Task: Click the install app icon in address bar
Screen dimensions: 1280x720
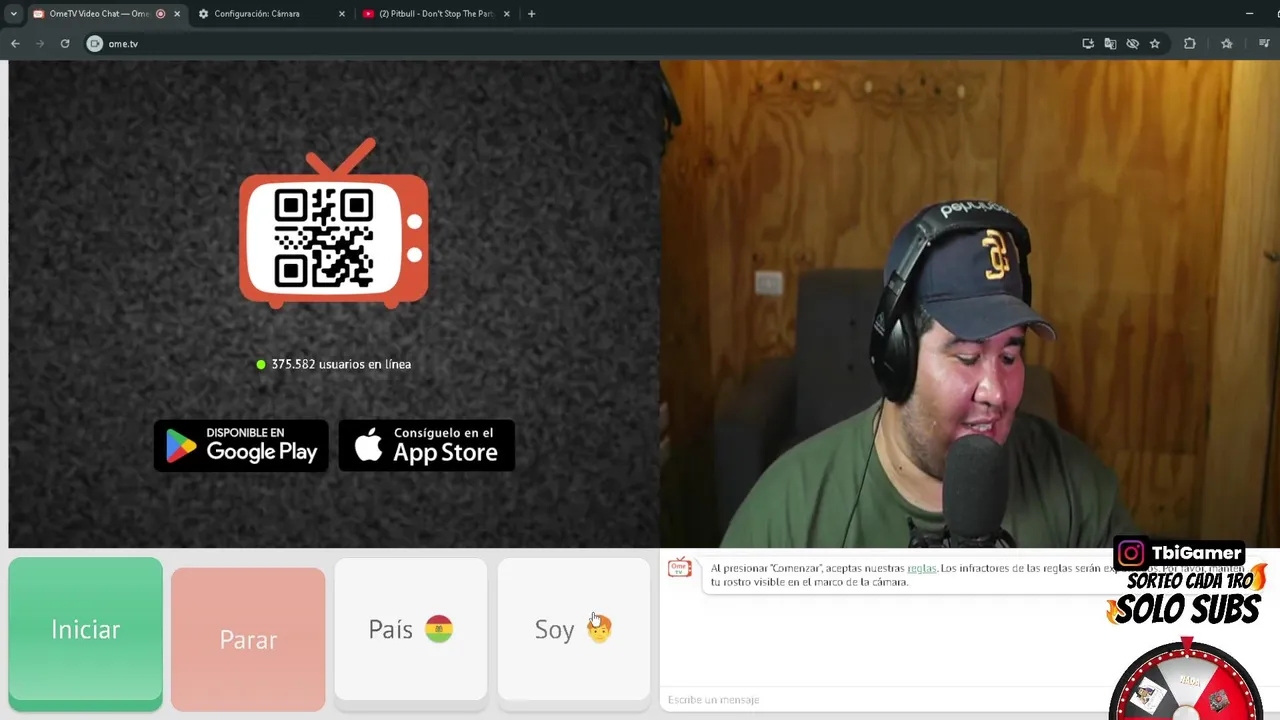Action: 1088,44
